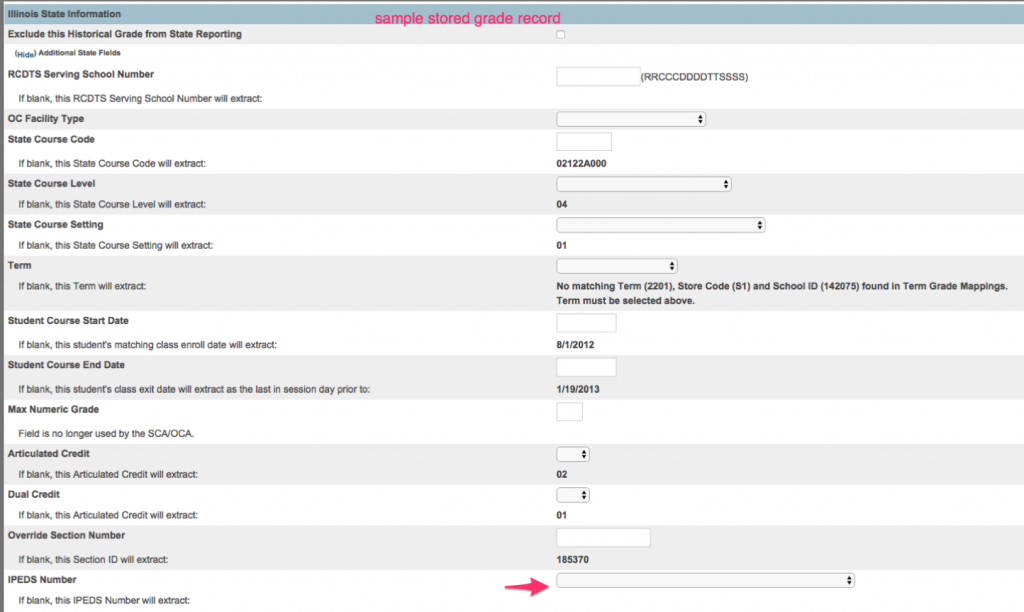This screenshot has height=612, width=1024.
Task: Click the IPEDS Number label
Action: pyautogui.click(x=42, y=580)
